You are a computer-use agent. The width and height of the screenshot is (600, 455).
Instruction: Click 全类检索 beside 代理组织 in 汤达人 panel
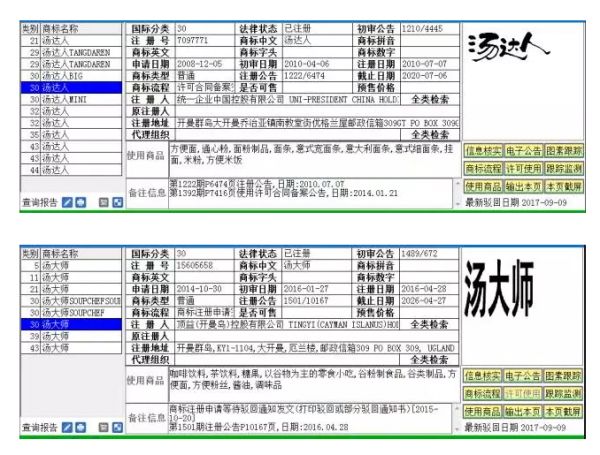[x=430, y=135]
